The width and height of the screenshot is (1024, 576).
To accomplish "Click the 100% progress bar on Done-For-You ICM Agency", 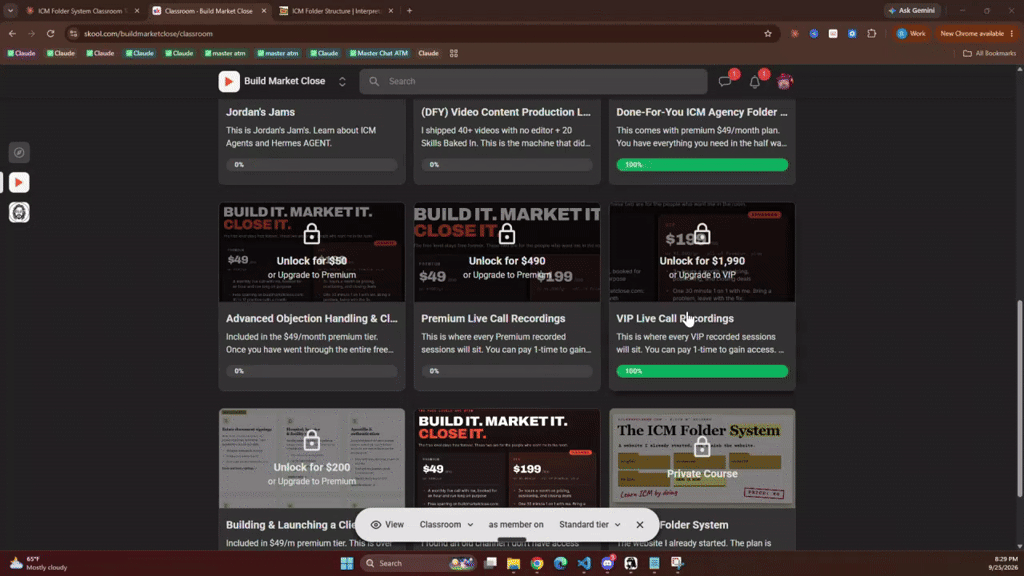I will tap(702, 165).
